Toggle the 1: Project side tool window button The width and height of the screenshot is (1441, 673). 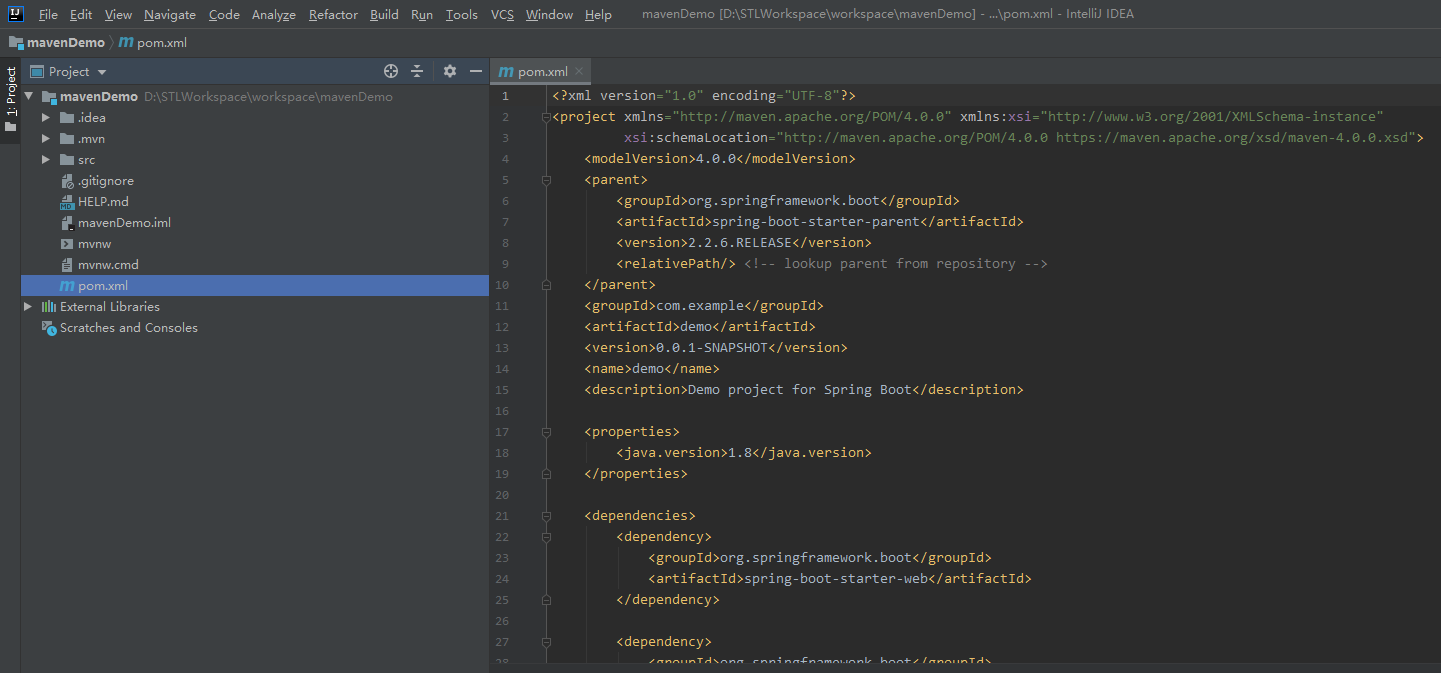tap(11, 100)
